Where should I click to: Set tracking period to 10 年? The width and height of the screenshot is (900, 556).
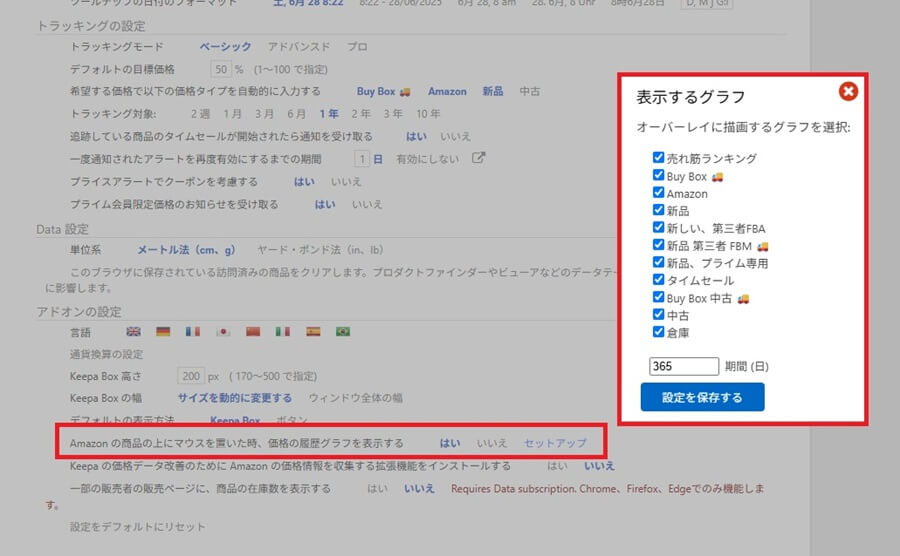[x=428, y=114]
